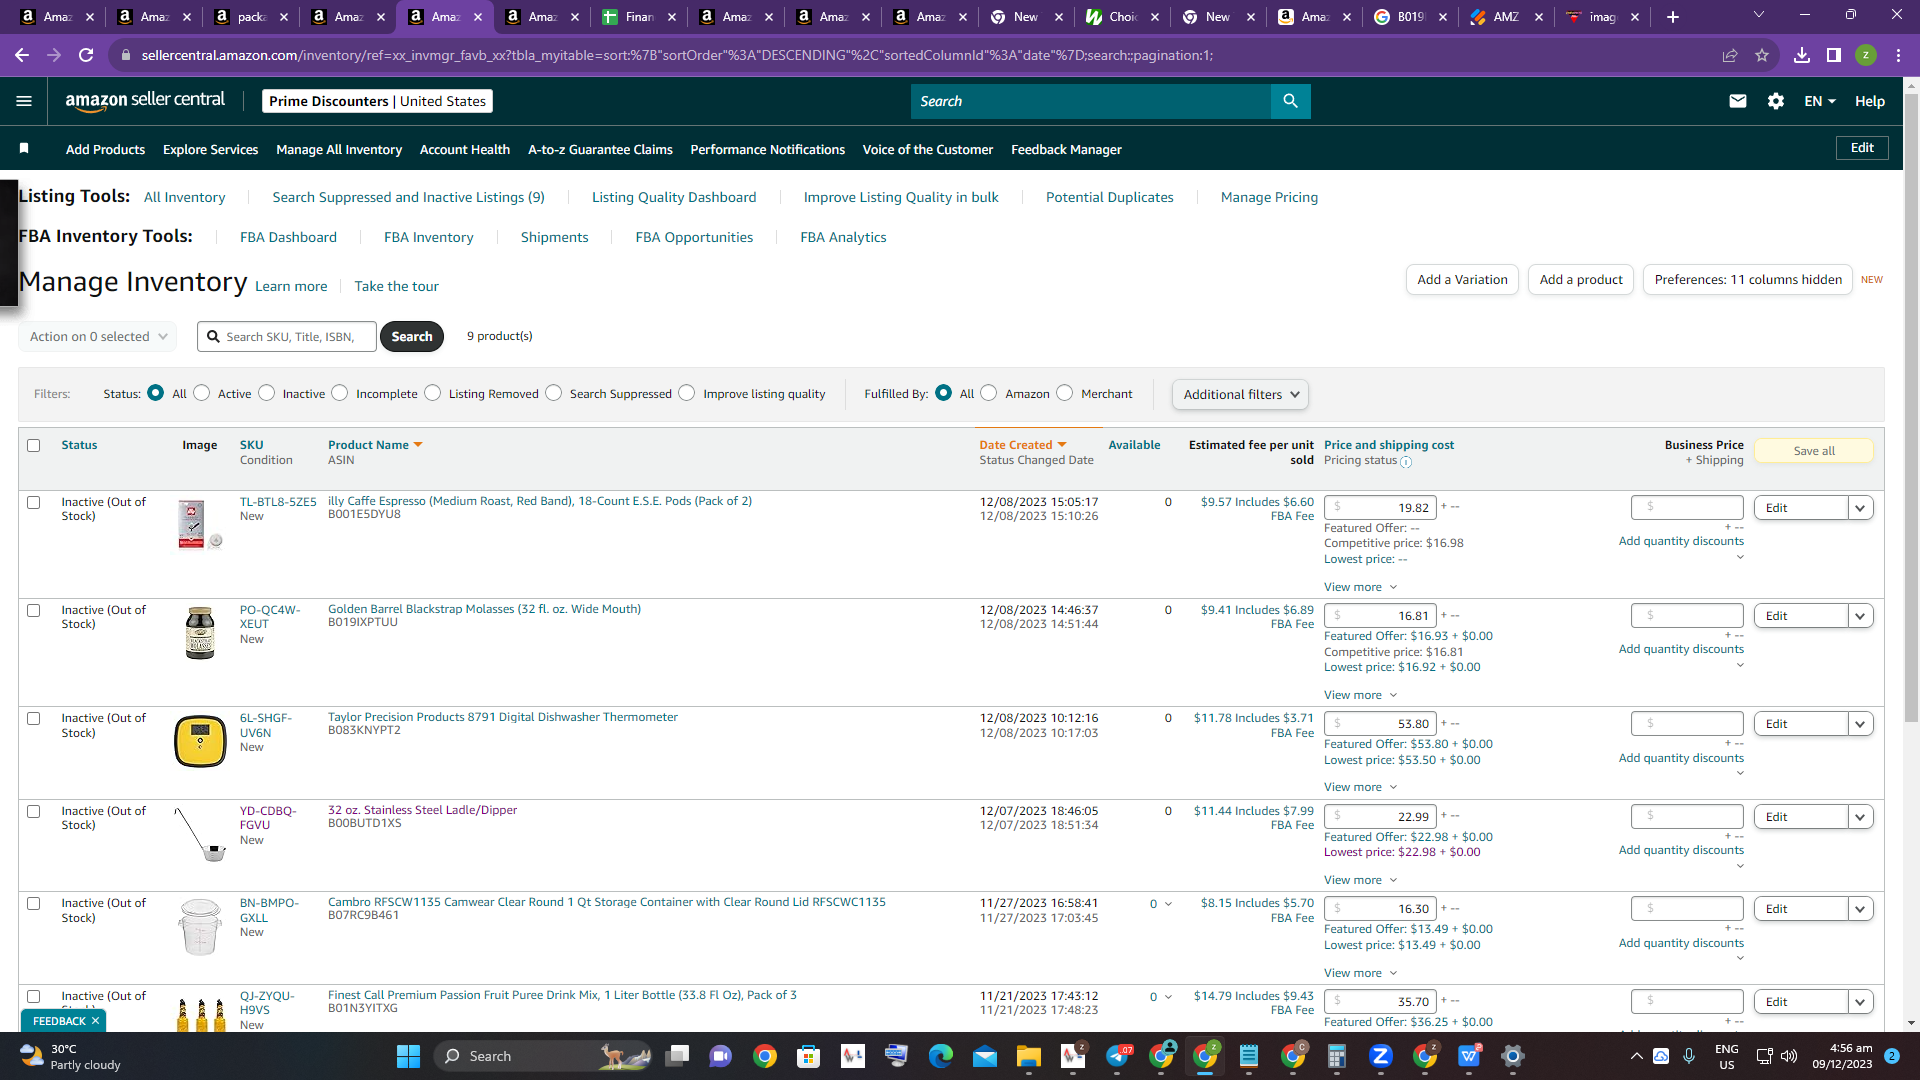
Task: Open the browser tab list chevron
Action: point(1759,15)
